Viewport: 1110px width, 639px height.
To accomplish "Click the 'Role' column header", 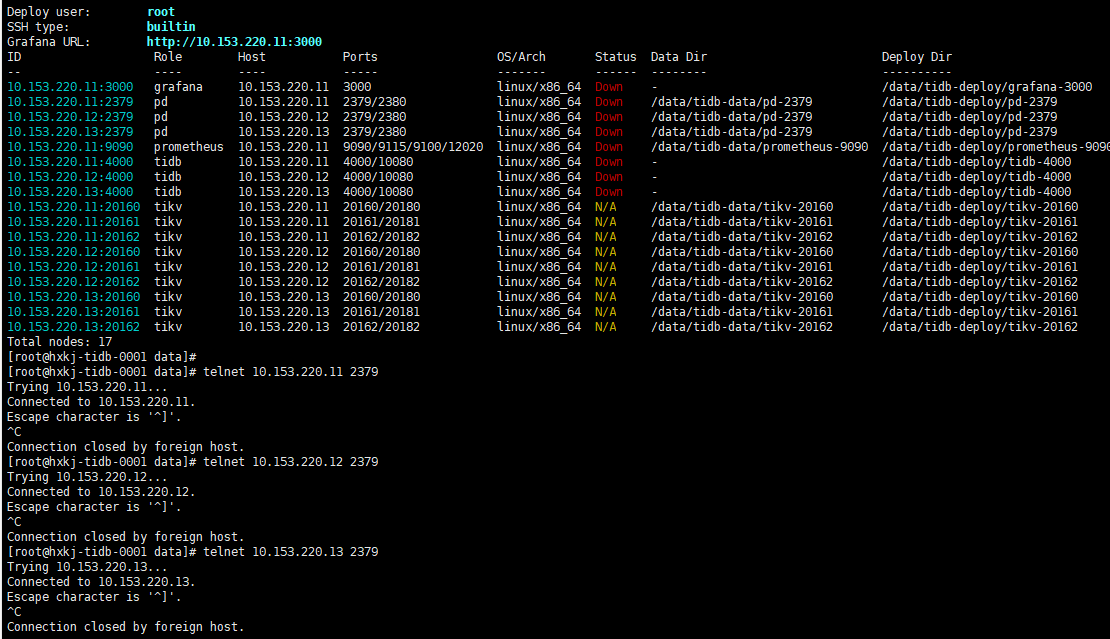I will click(x=168, y=57).
